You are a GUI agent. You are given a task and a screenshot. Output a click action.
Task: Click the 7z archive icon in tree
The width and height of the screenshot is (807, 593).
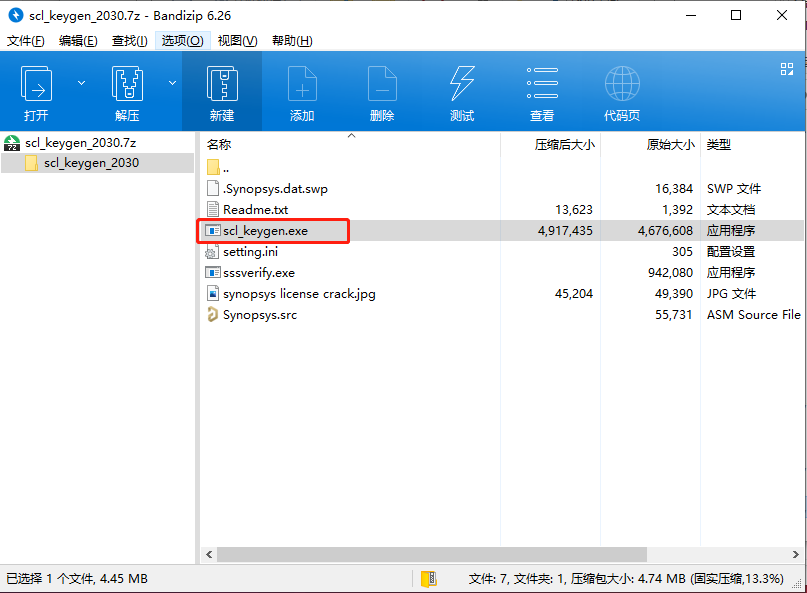tap(12, 143)
